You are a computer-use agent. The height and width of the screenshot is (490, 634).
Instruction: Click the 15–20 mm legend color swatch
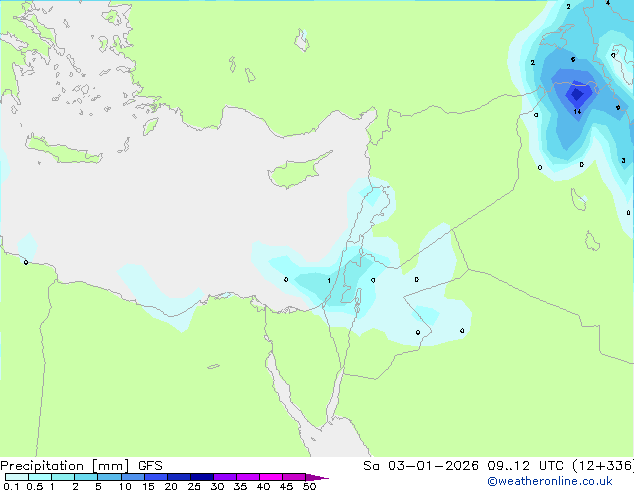pos(155,477)
